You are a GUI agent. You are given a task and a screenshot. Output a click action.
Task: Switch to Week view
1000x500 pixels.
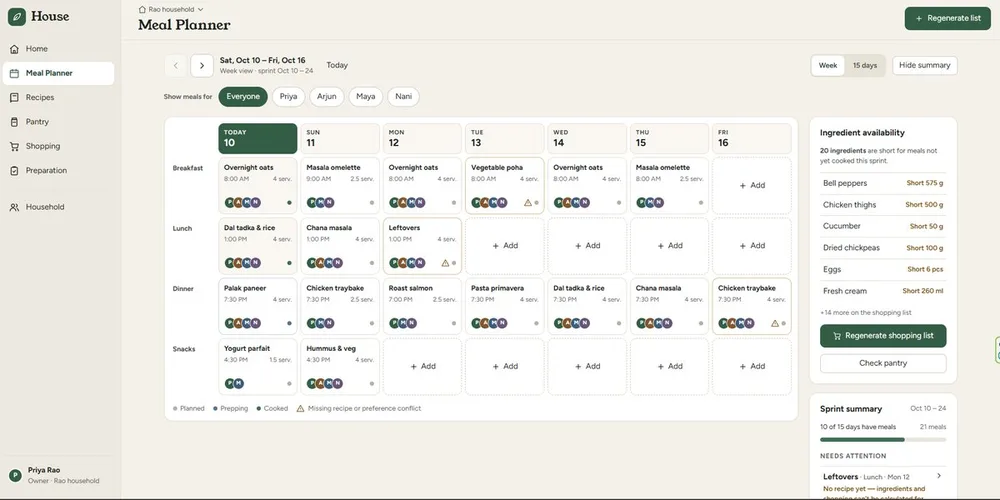coord(828,66)
